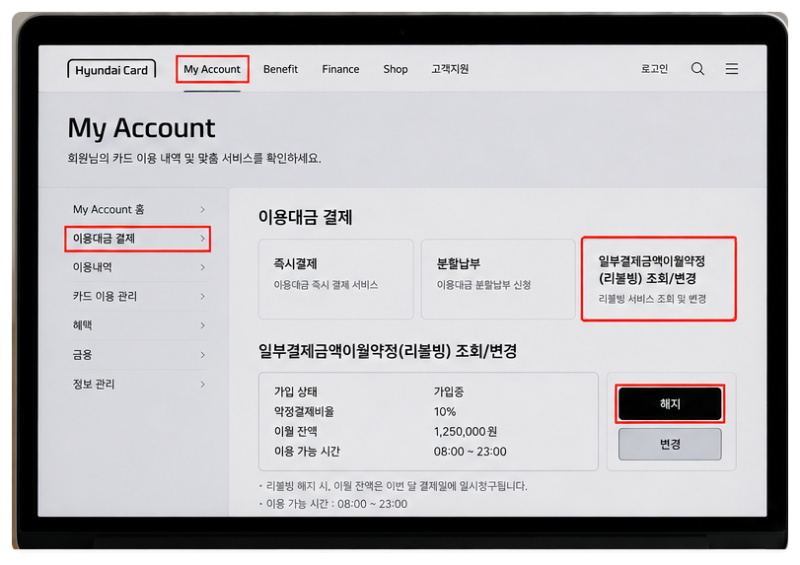Image resolution: width=800 pixels, height=565 pixels.
Task: Open the 고객지원 menu
Action: pyautogui.click(x=449, y=69)
